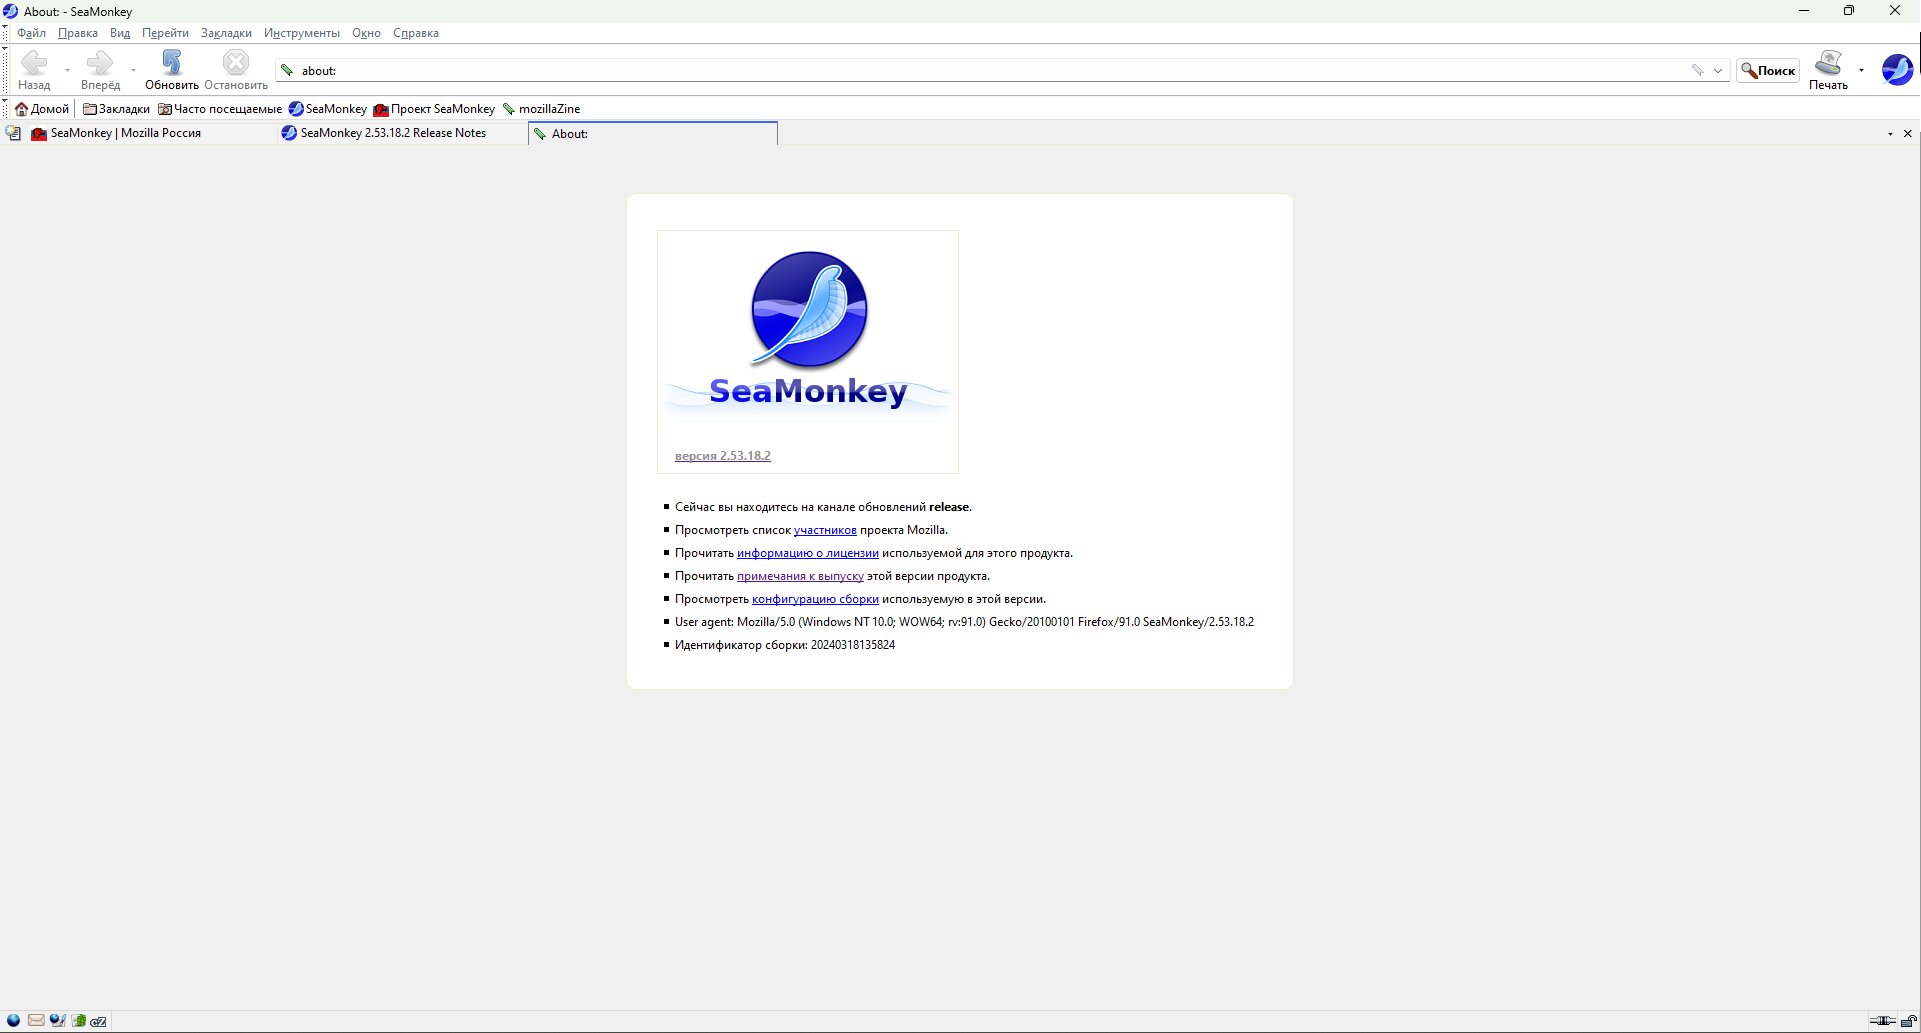Image resolution: width=1921 pixels, height=1033 pixels.
Task: Click the page identity icon beside about:
Action: point(288,70)
